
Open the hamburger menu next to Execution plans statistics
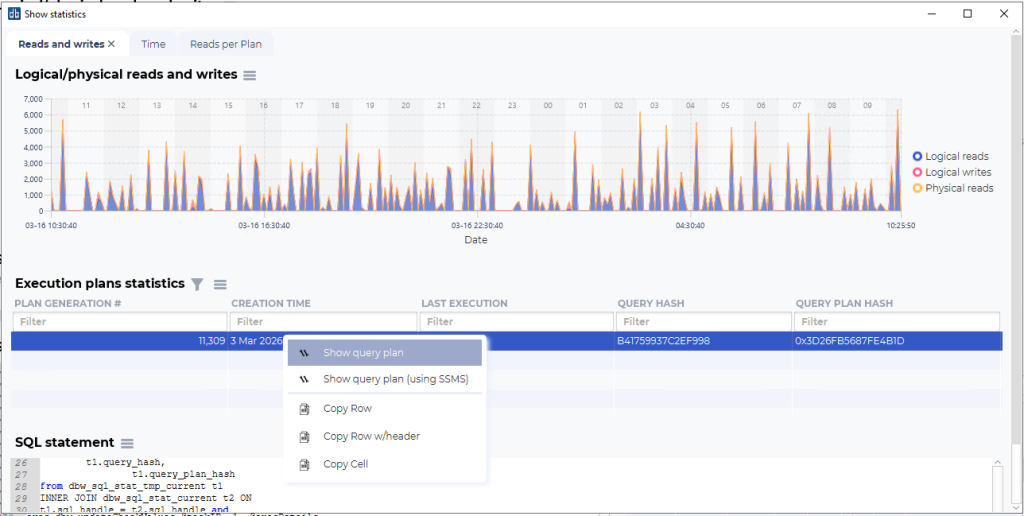220,284
